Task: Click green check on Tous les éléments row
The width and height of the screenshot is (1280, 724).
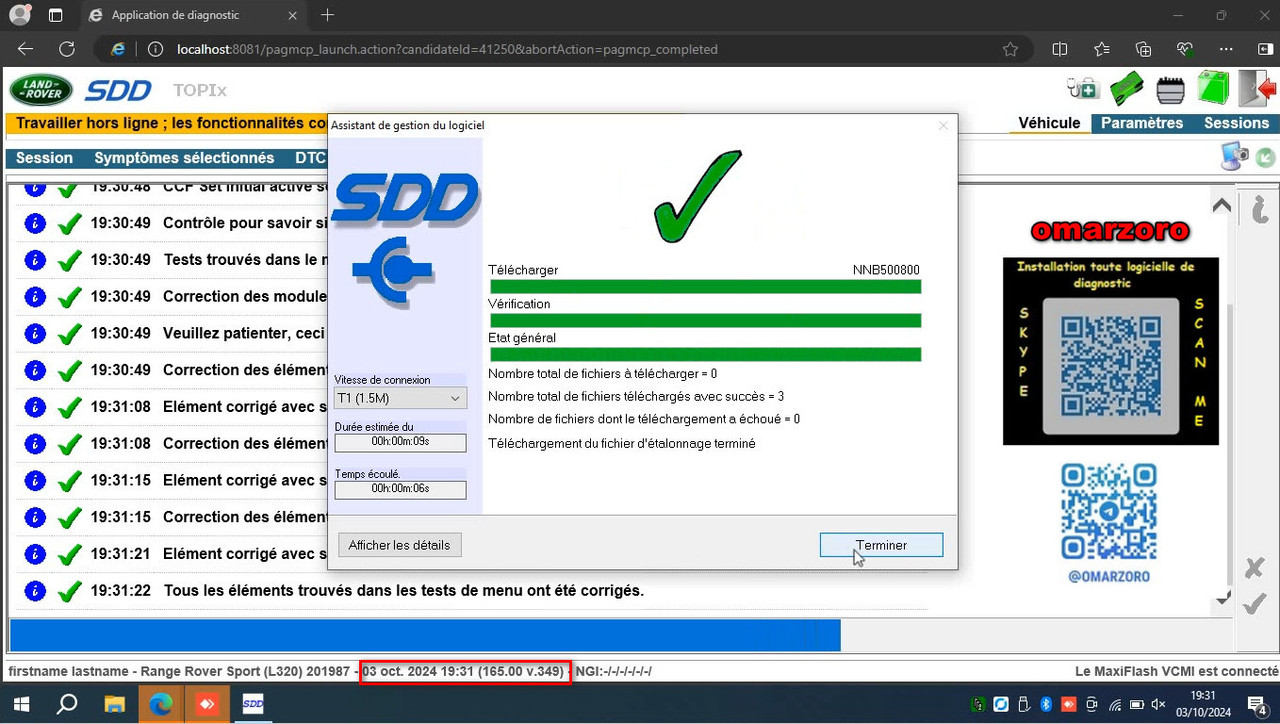Action: coord(69,591)
